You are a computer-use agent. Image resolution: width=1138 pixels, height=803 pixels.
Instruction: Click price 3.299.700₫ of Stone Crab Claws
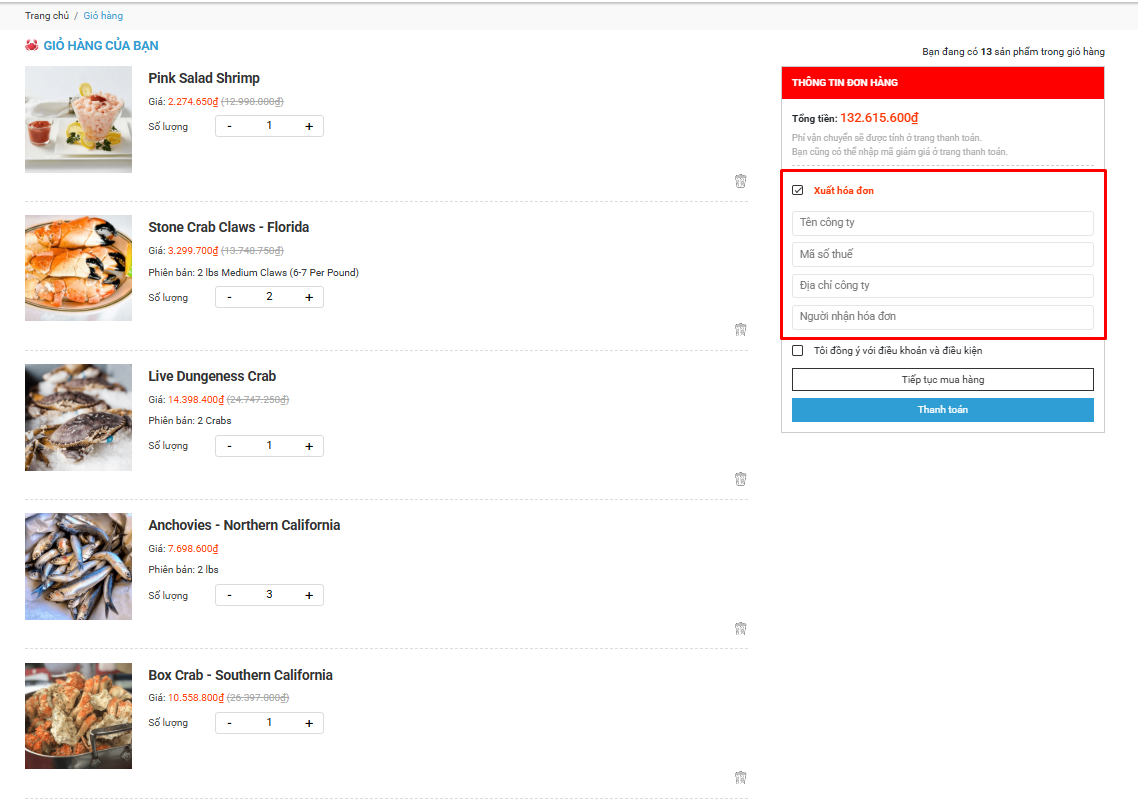[193, 250]
